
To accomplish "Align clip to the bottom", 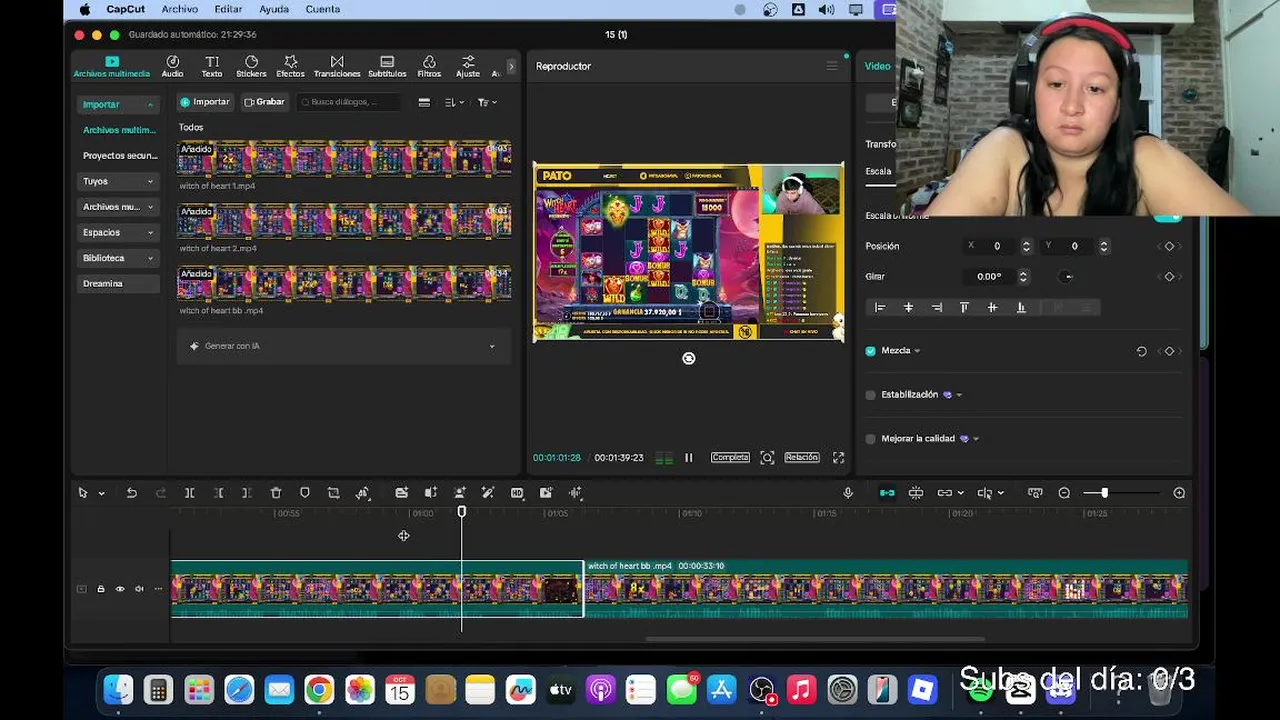I will 1021,308.
